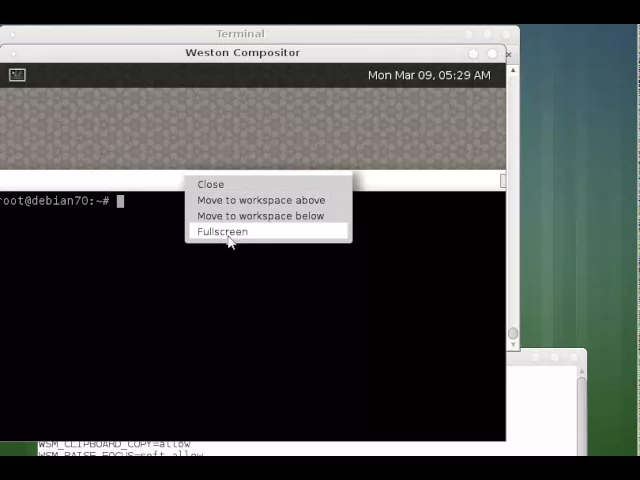Click the round Terminal scrollbar thumb

[x=513, y=333]
